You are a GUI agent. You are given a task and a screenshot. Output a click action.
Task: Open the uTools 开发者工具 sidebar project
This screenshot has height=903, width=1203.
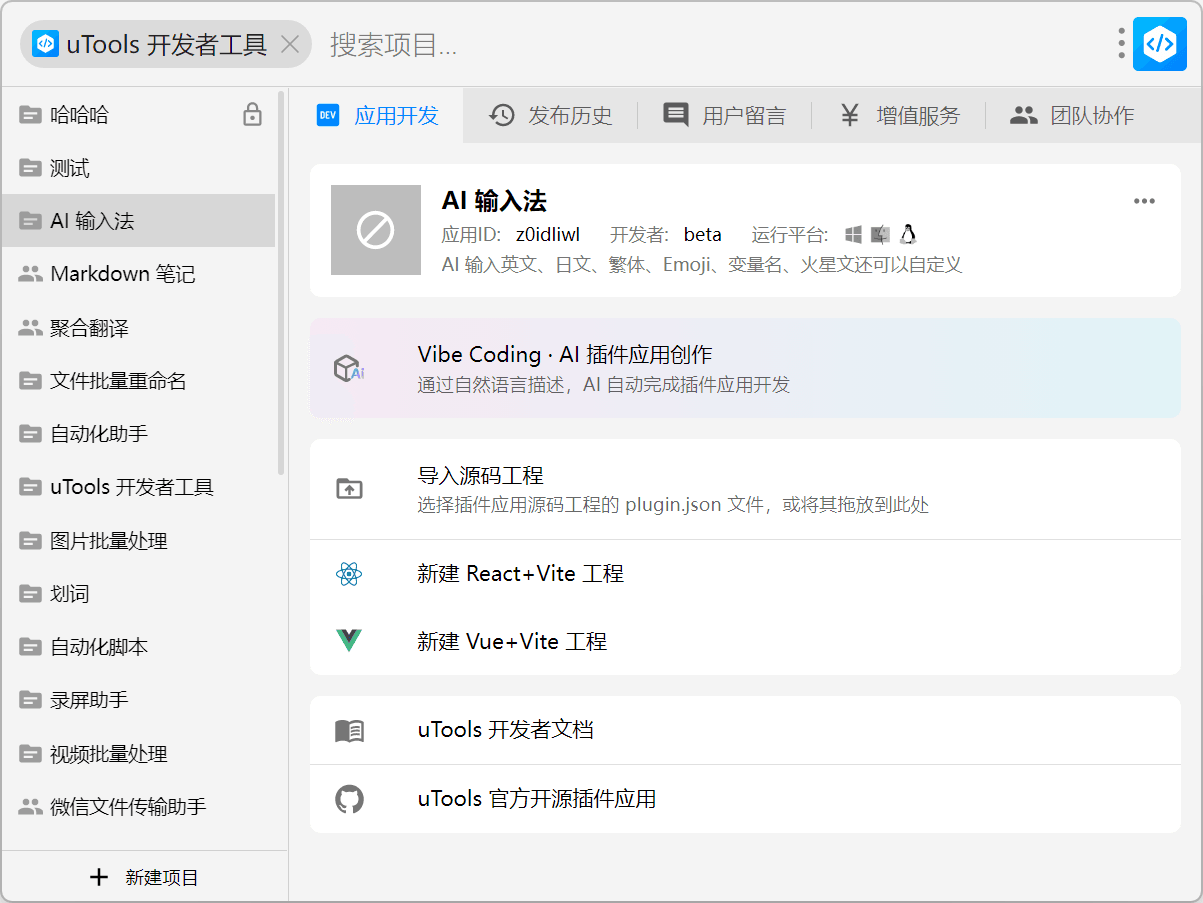coord(138,487)
